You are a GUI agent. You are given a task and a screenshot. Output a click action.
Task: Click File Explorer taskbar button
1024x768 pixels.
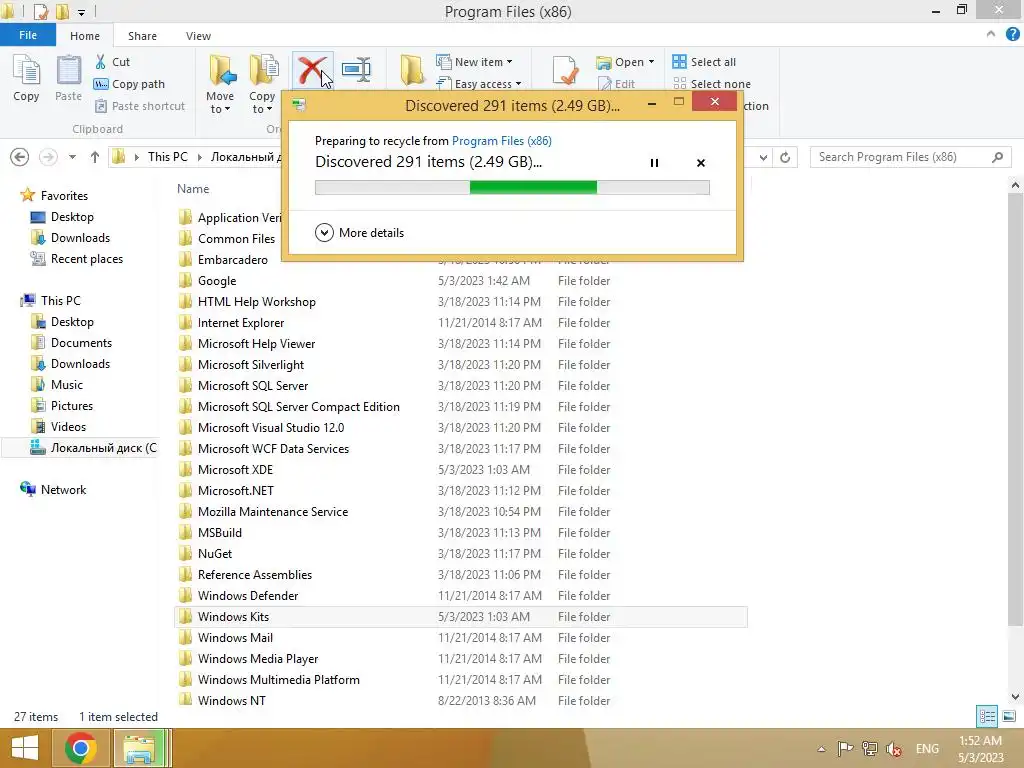pos(141,748)
